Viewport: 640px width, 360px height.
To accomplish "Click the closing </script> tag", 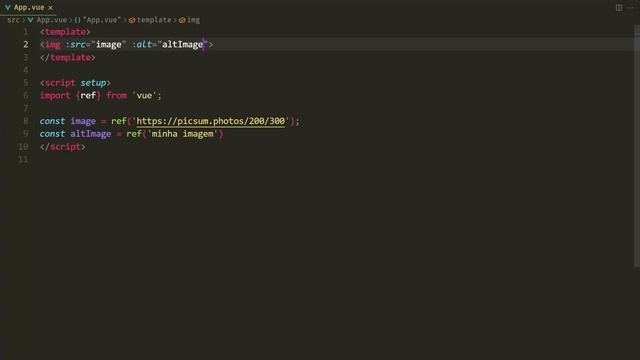I will (x=63, y=147).
